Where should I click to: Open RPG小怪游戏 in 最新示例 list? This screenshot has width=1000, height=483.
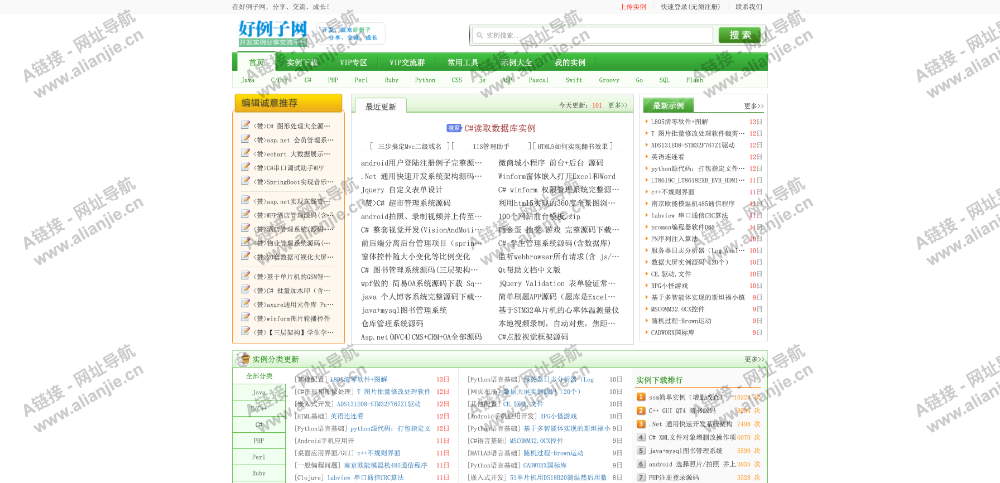point(670,285)
